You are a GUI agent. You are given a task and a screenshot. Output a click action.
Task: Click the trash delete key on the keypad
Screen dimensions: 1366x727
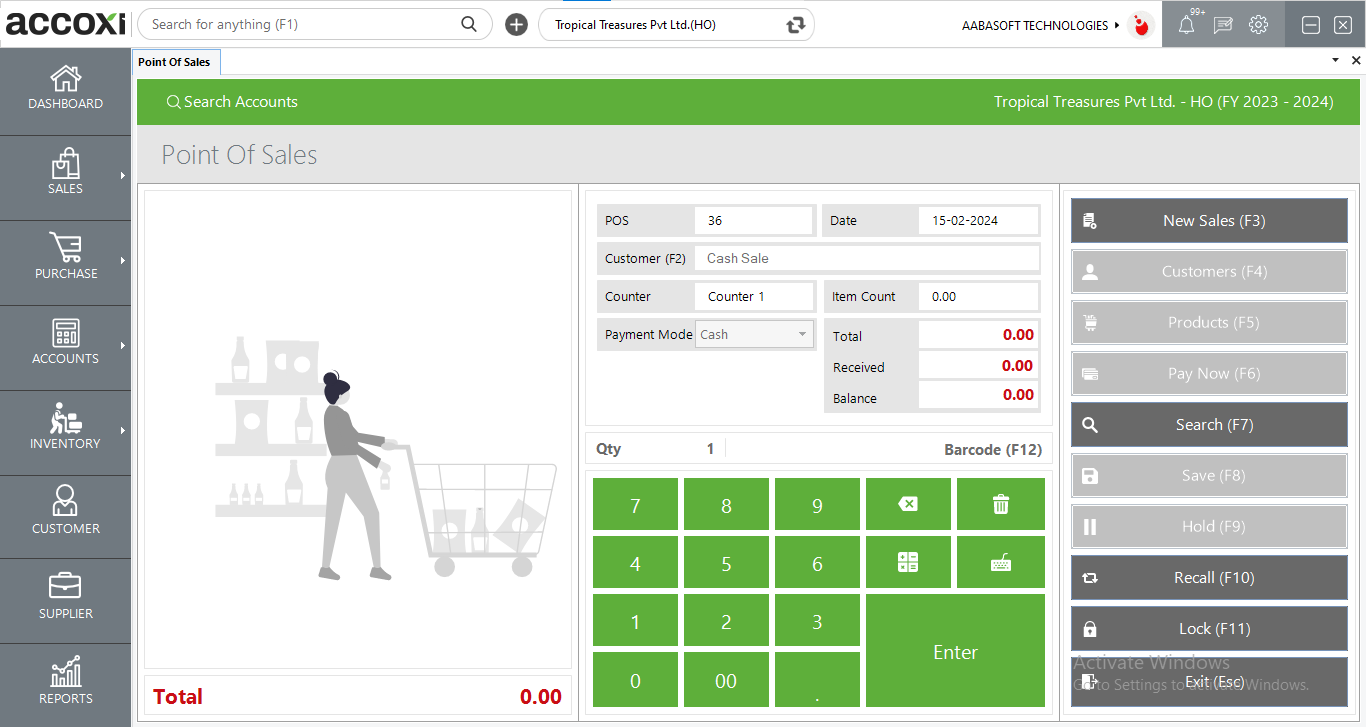pyautogui.click(x=1000, y=504)
